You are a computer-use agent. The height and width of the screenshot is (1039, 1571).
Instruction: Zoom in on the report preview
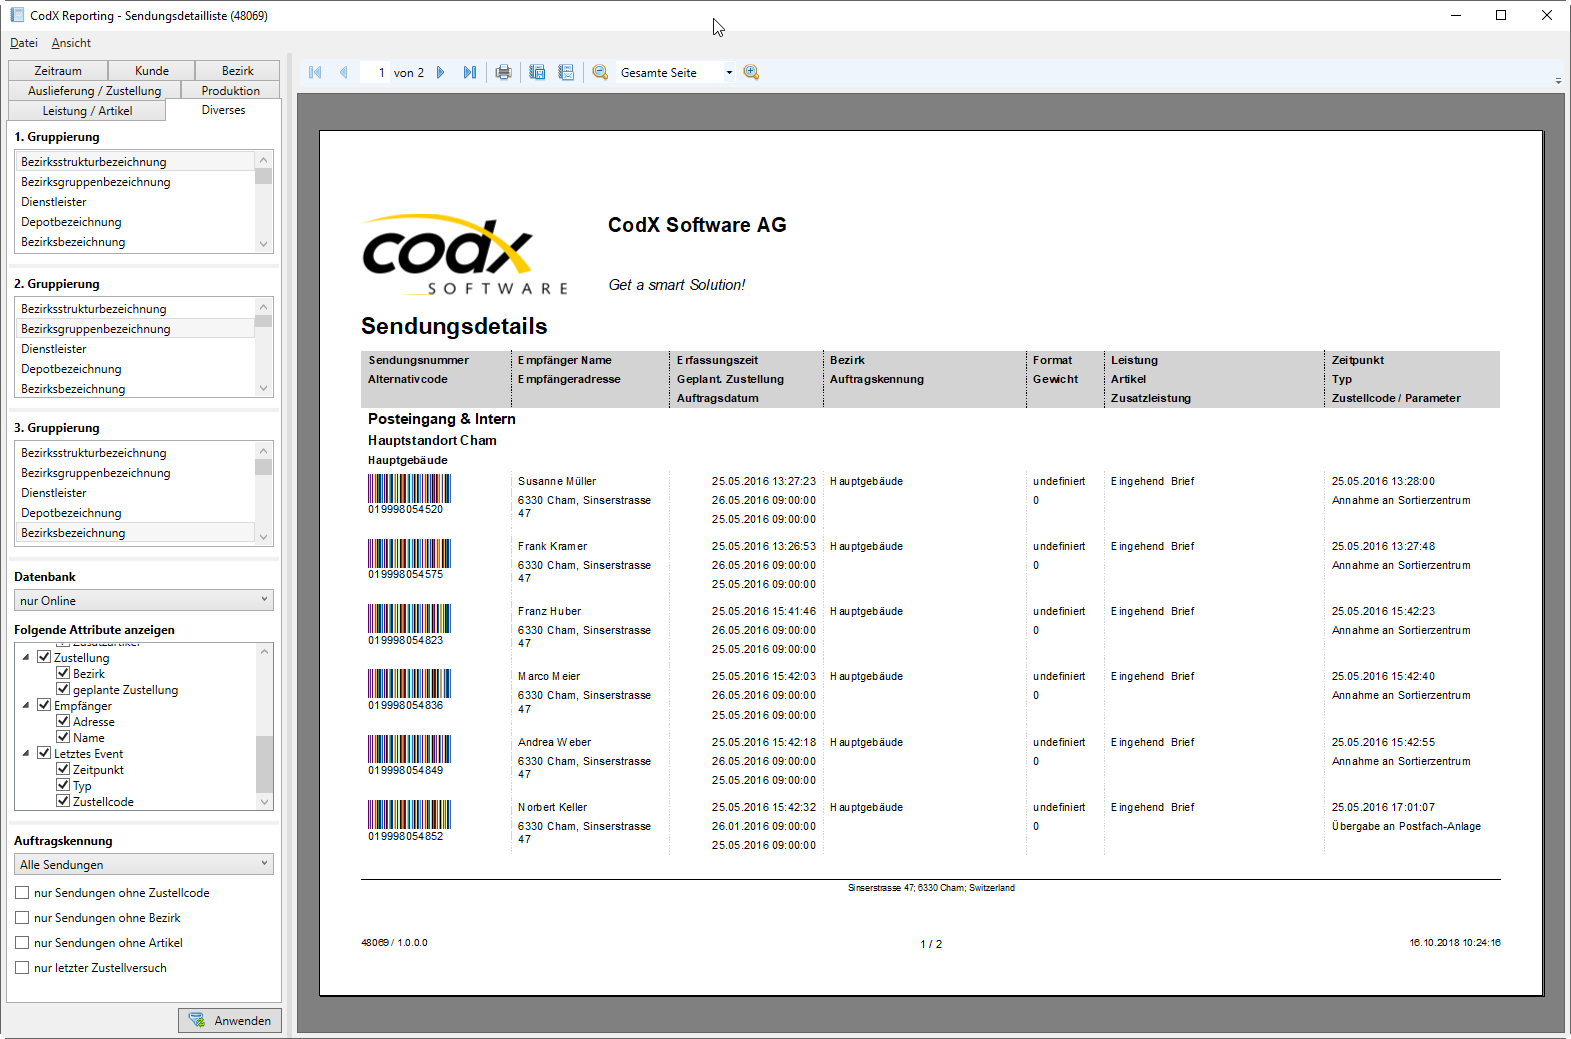tap(751, 73)
